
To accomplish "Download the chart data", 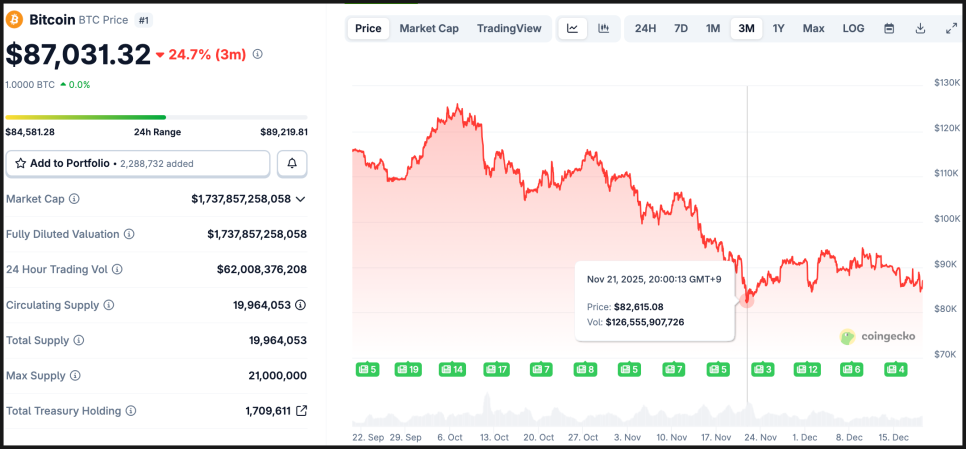I will [920, 28].
